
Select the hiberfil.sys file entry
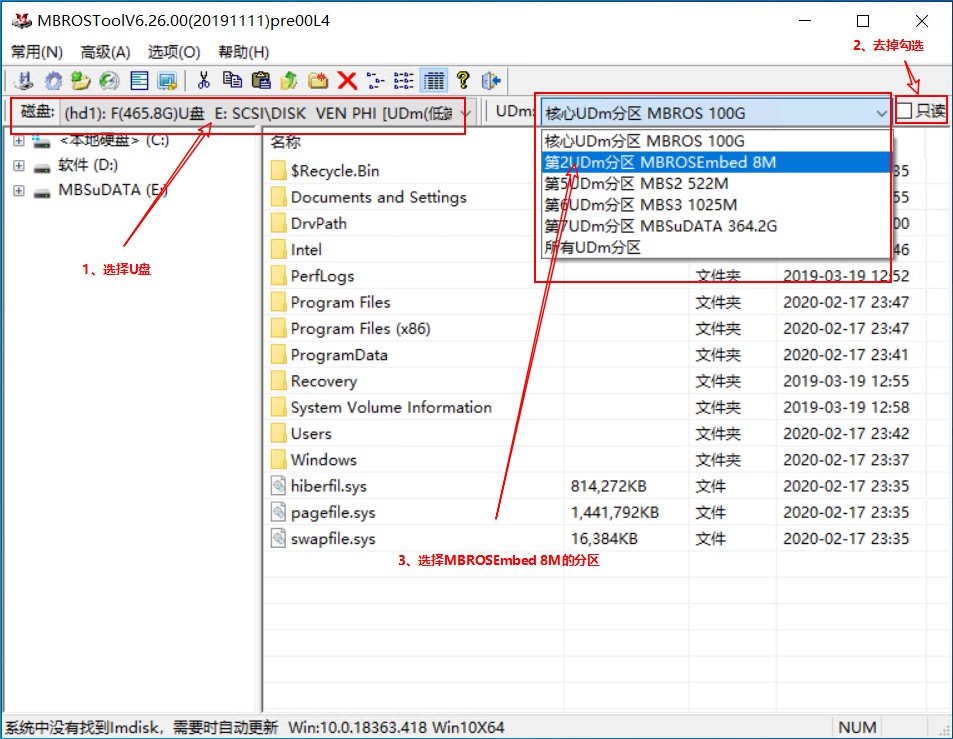pos(328,486)
